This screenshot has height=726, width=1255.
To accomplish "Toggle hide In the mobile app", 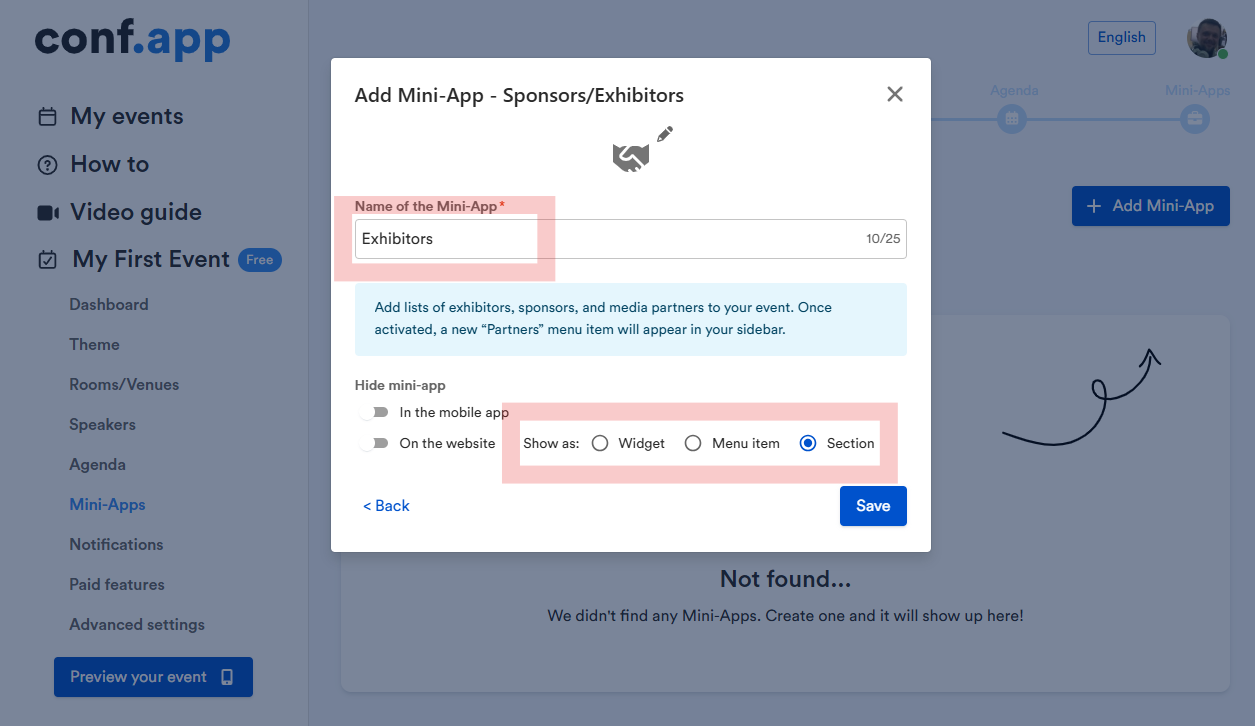I will coord(375,412).
